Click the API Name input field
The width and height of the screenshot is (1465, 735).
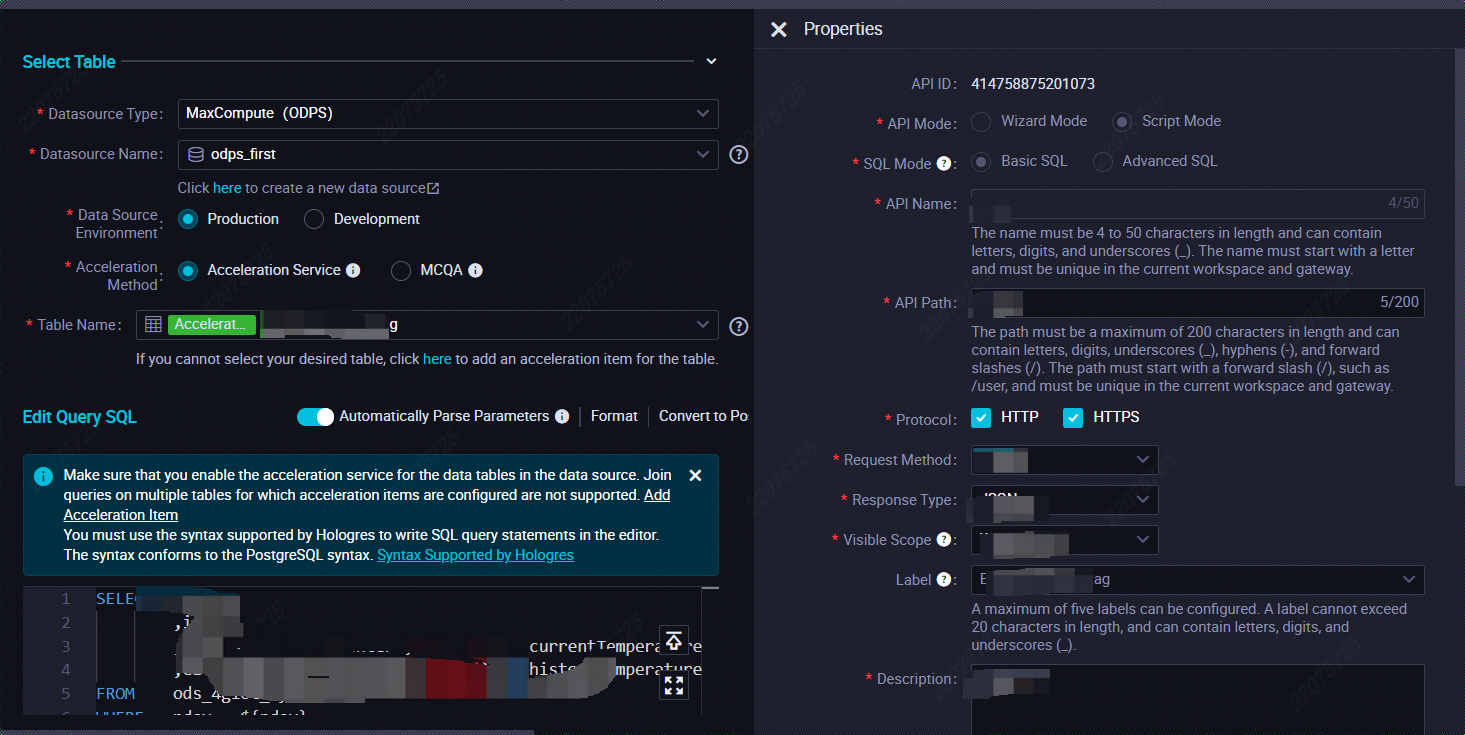point(1198,203)
